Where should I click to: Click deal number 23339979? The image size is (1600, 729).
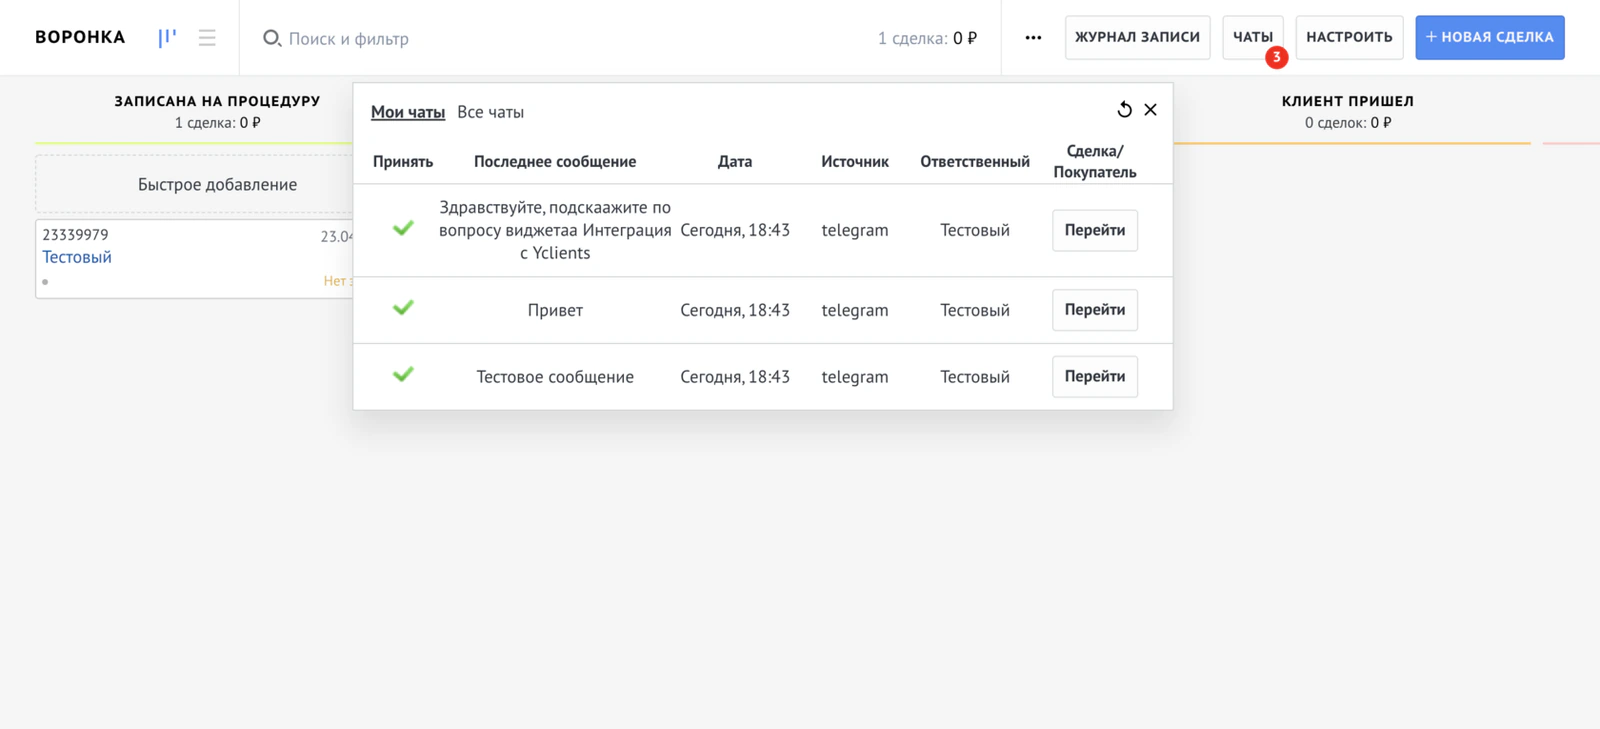pyautogui.click(x=75, y=235)
